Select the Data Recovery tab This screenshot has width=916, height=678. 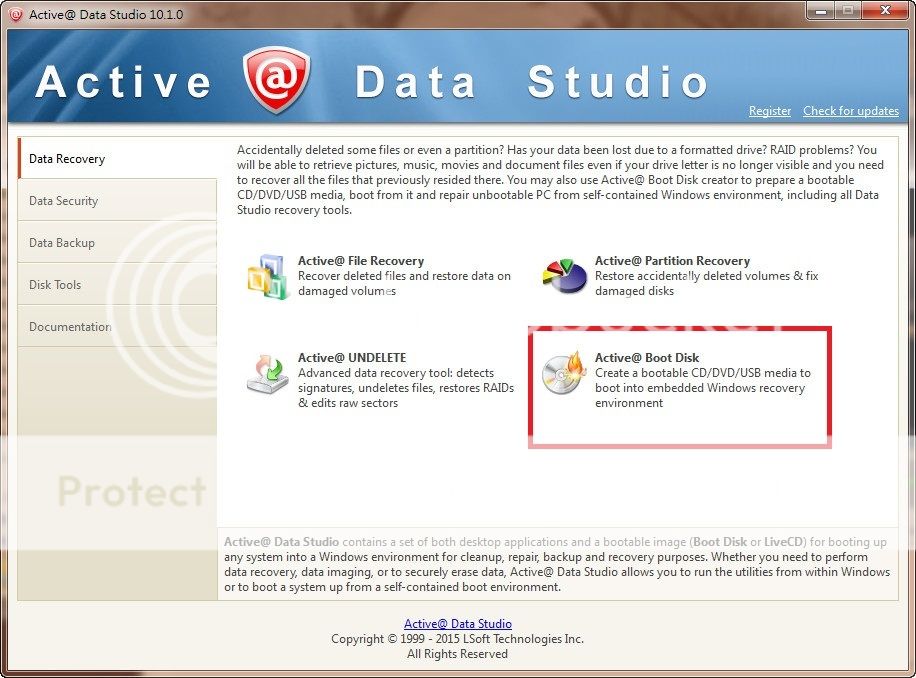[117, 158]
